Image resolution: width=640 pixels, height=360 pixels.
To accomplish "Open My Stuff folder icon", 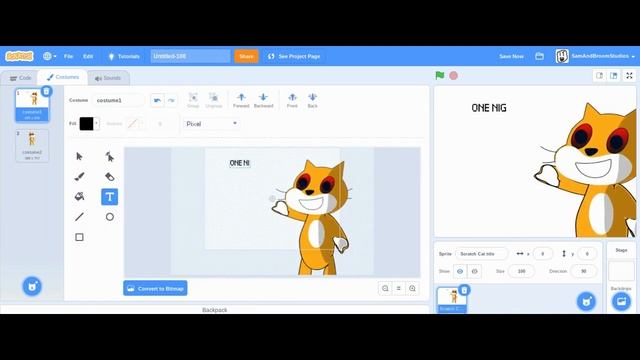I will coord(539,56).
